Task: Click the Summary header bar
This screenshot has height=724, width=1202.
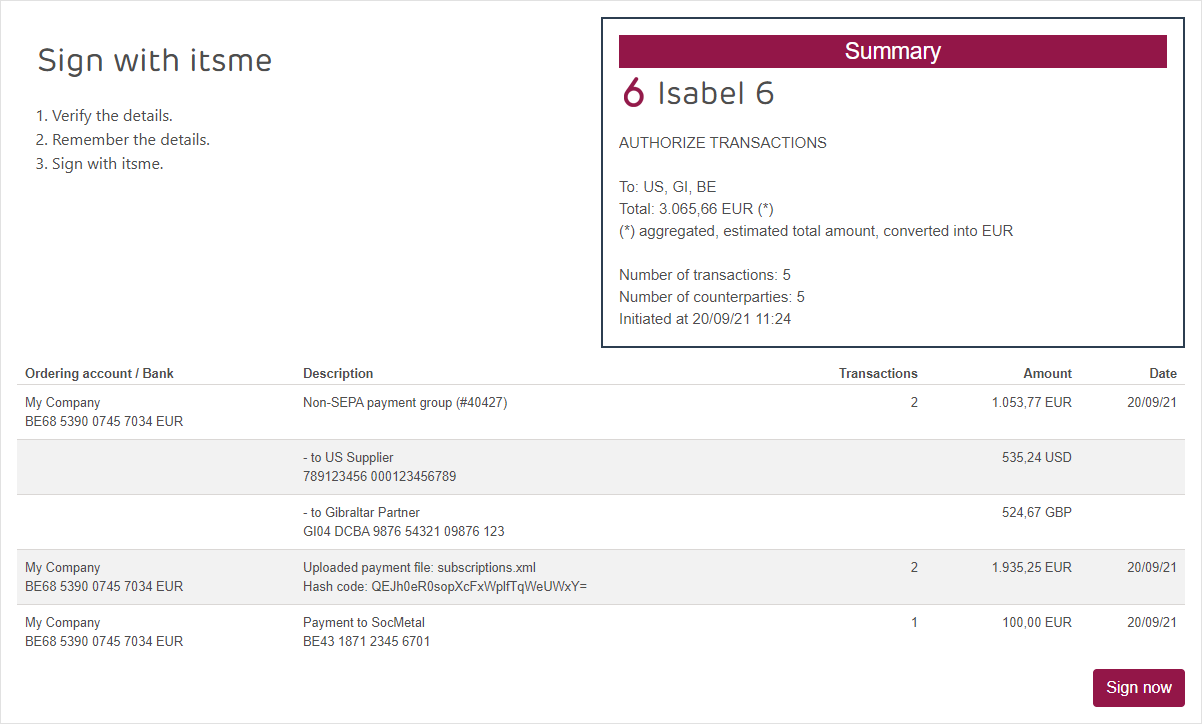Action: click(x=892, y=51)
